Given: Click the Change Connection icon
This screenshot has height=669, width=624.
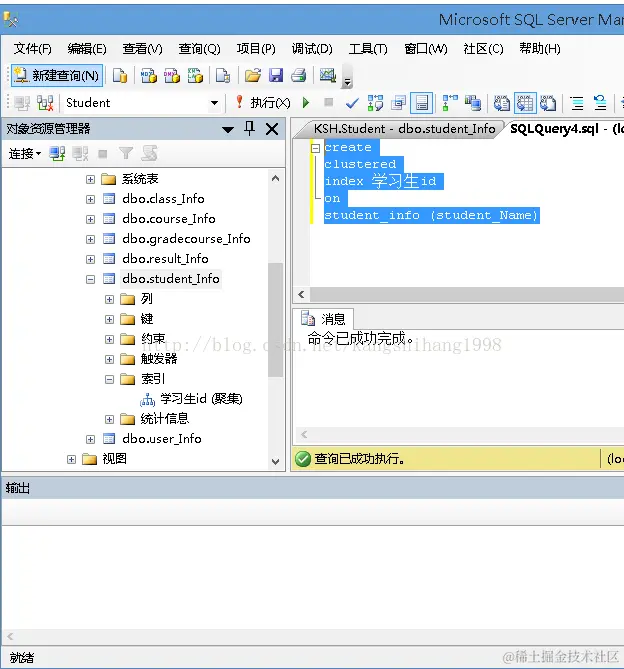Looking at the screenshot, I should tap(45, 103).
